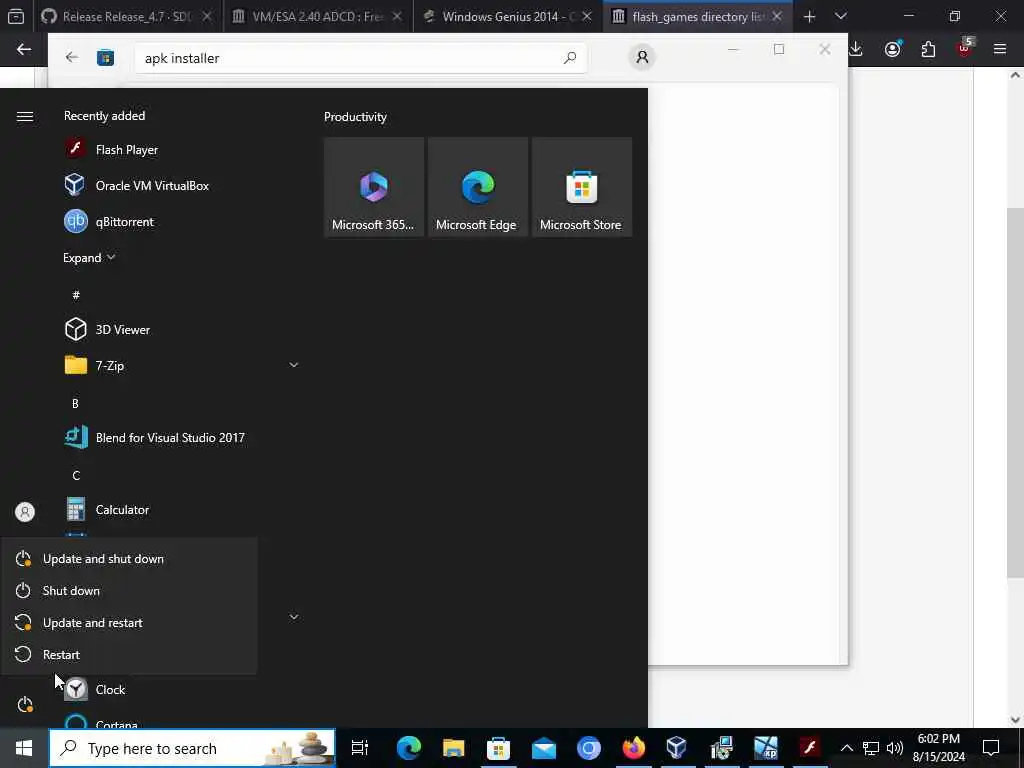Viewport: 1024px width, 768px height.
Task: Click the Firefox vertical scrollbar
Action: click(x=1014, y=392)
